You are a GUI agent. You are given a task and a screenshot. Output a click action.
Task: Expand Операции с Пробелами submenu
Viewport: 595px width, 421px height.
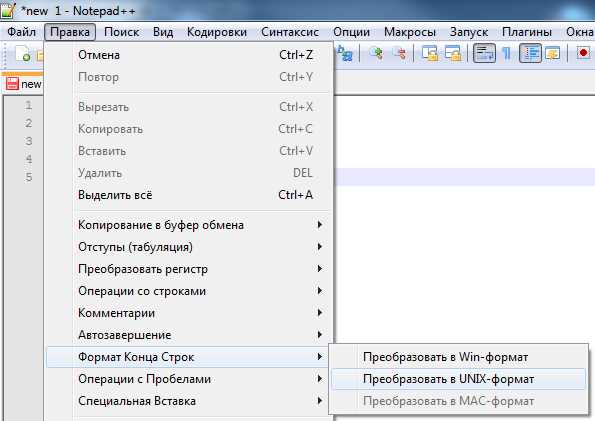[189, 379]
